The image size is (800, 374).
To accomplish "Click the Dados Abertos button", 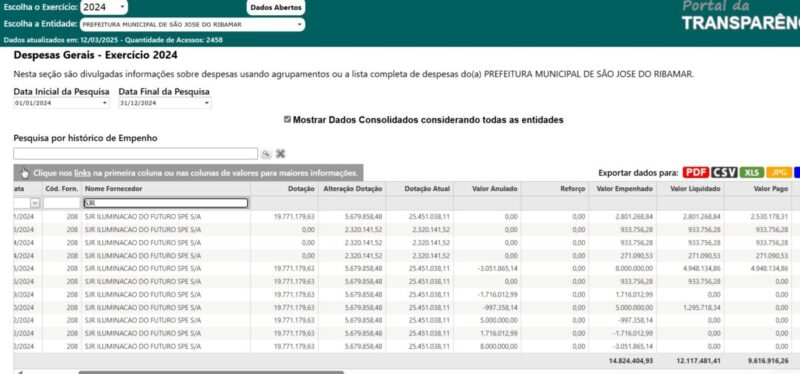I will 276,8.
